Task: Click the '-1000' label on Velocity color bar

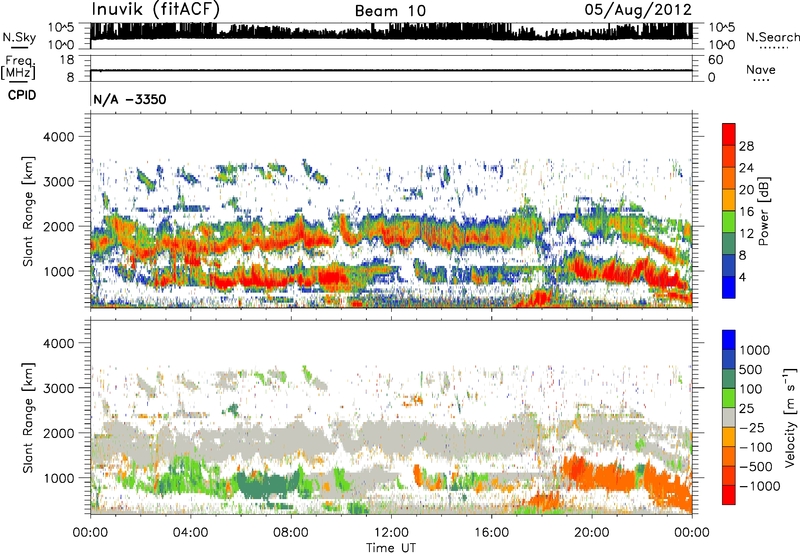Action: (759, 486)
